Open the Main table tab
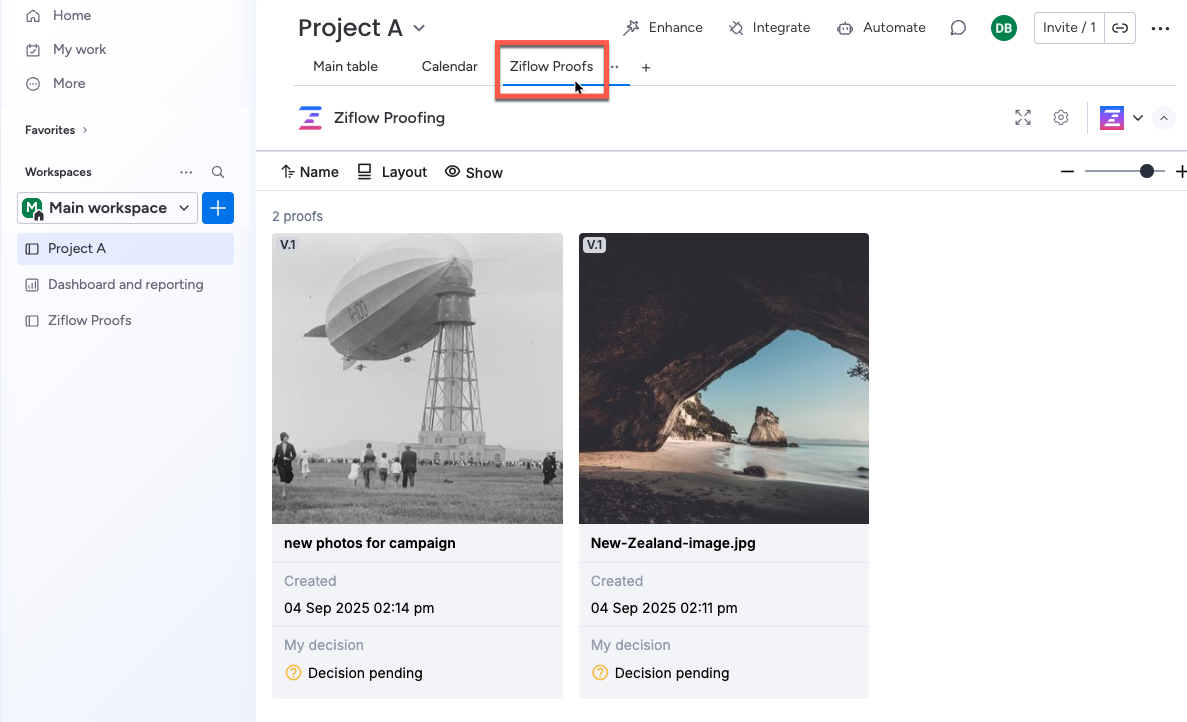 (x=344, y=66)
